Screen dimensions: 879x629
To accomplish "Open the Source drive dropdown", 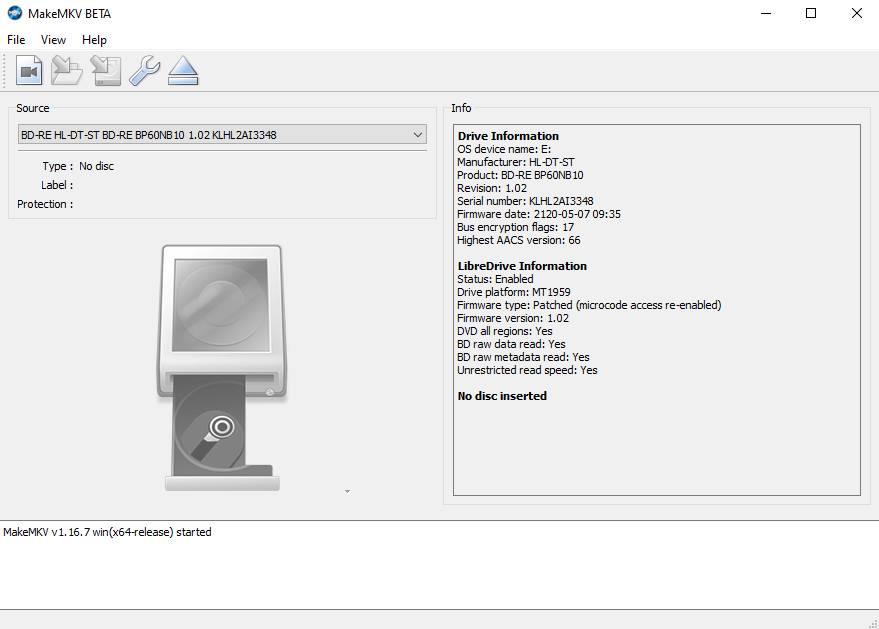I will click(x=223, y=135).
